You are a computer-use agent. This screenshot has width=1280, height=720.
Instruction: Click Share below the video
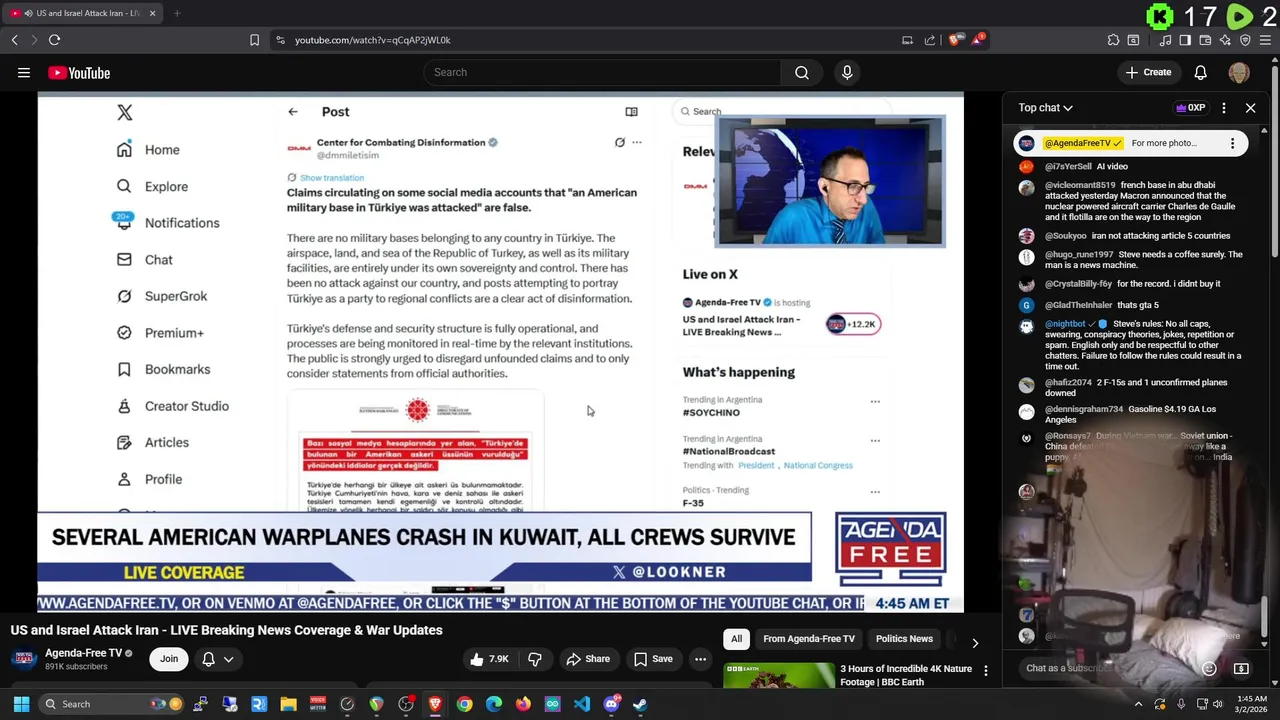pos(588,659)
